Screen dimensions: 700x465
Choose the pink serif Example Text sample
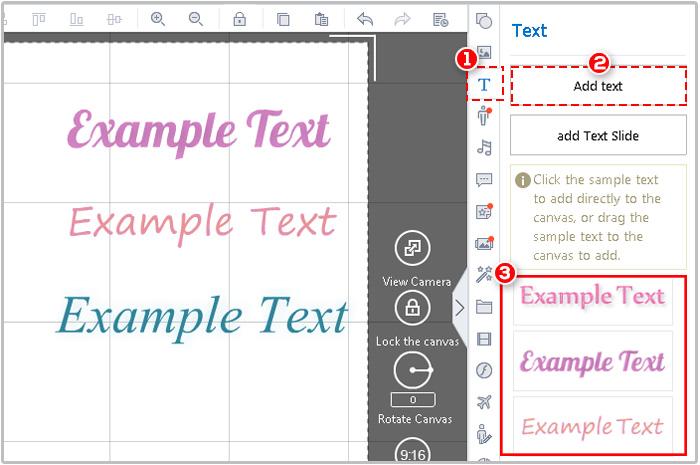tap(593, 298)
